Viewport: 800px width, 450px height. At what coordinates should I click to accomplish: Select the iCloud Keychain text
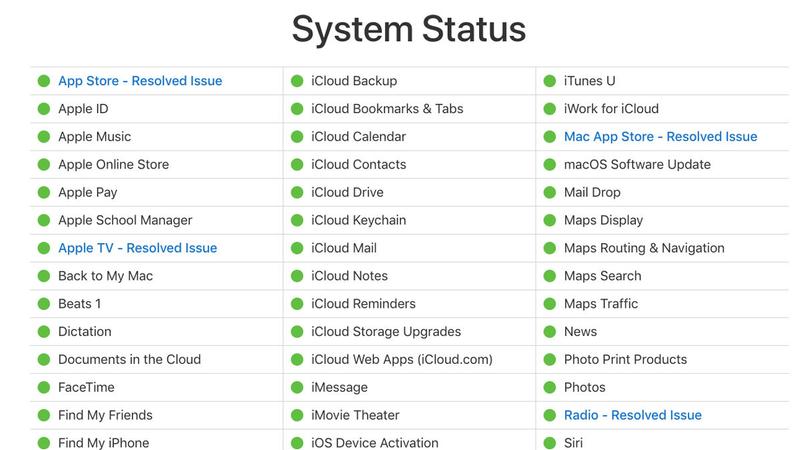(359, 220)
